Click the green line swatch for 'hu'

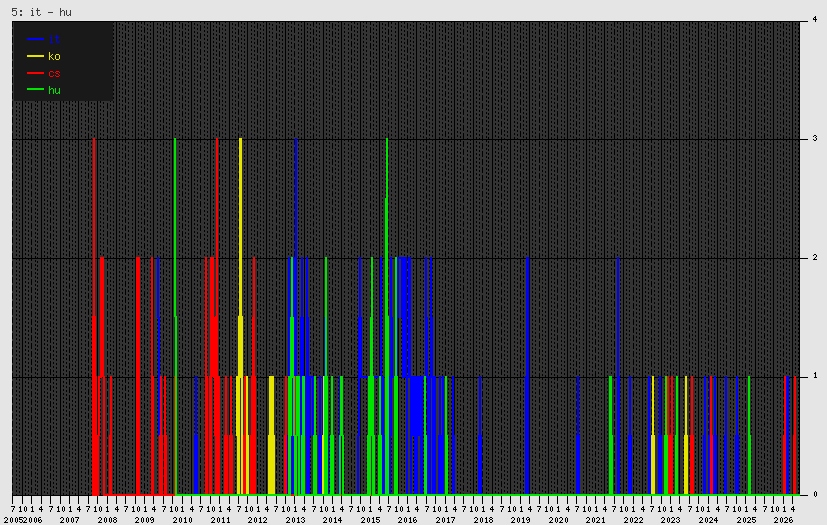35,90
